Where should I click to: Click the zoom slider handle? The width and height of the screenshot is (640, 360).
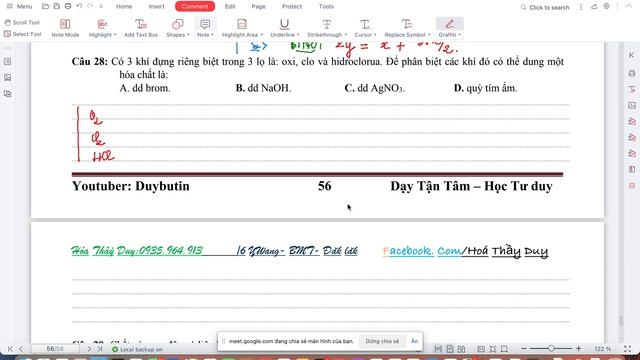(551, 349)
